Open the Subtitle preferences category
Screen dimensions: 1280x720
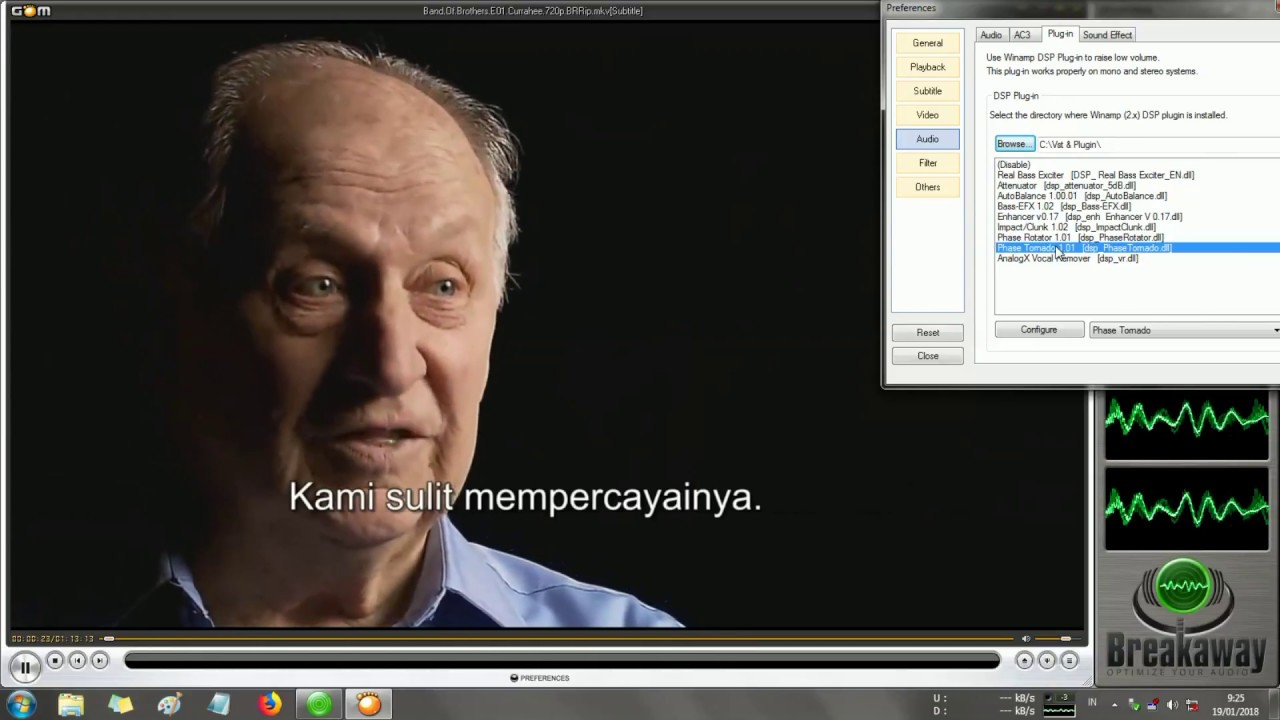click(927, 91)
